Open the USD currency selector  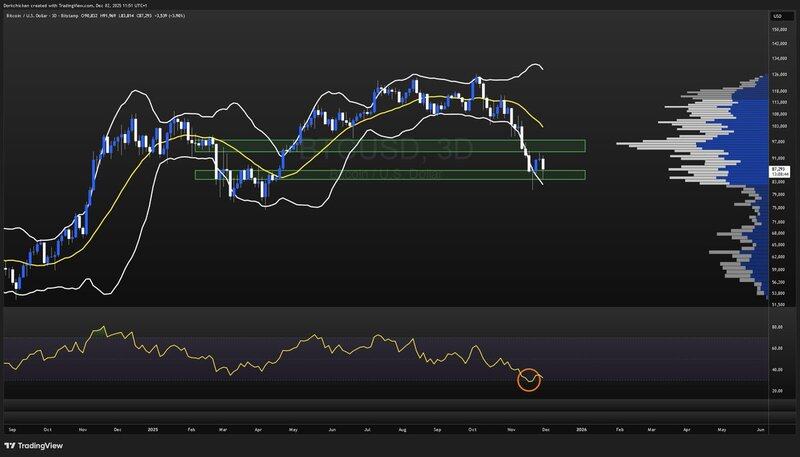click(x=776, y=16)
